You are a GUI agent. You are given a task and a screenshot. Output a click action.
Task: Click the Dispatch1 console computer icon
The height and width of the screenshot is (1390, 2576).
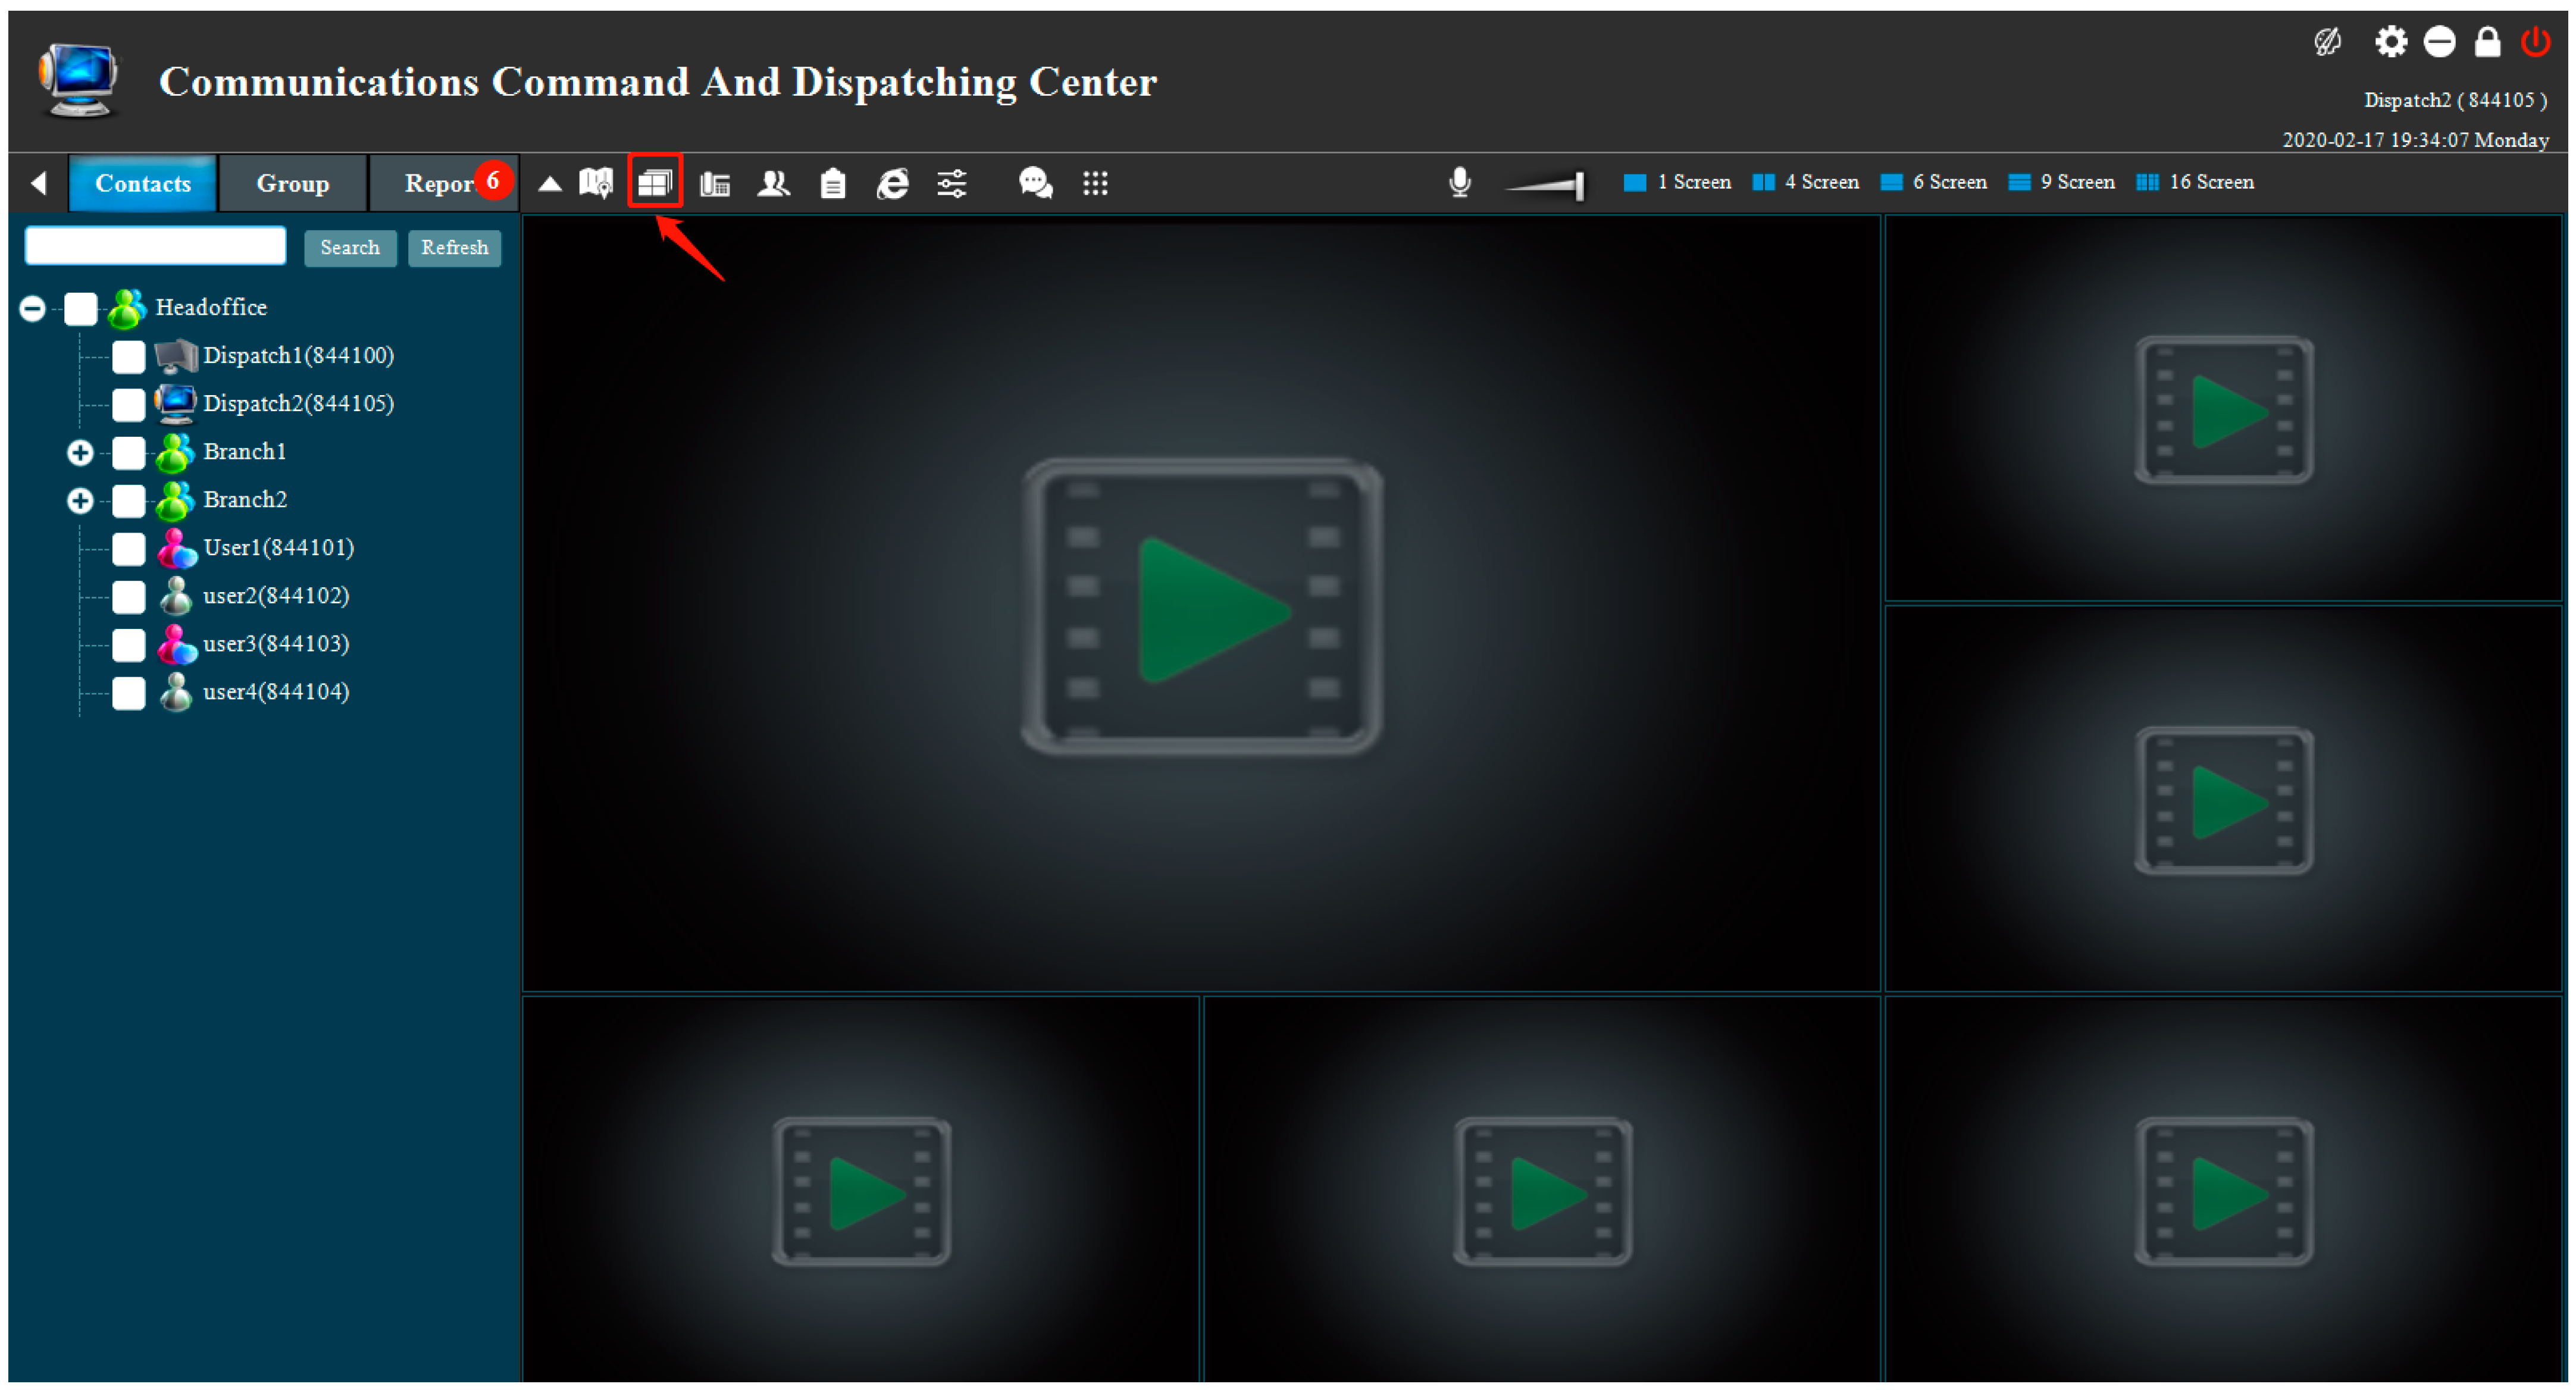[176, 356]
